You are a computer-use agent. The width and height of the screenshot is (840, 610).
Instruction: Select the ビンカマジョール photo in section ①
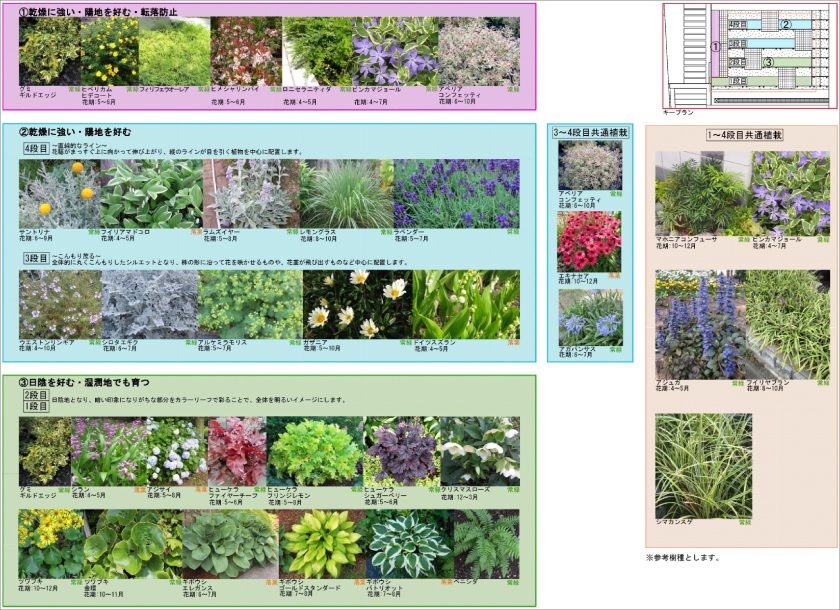(x=395, y=51)
